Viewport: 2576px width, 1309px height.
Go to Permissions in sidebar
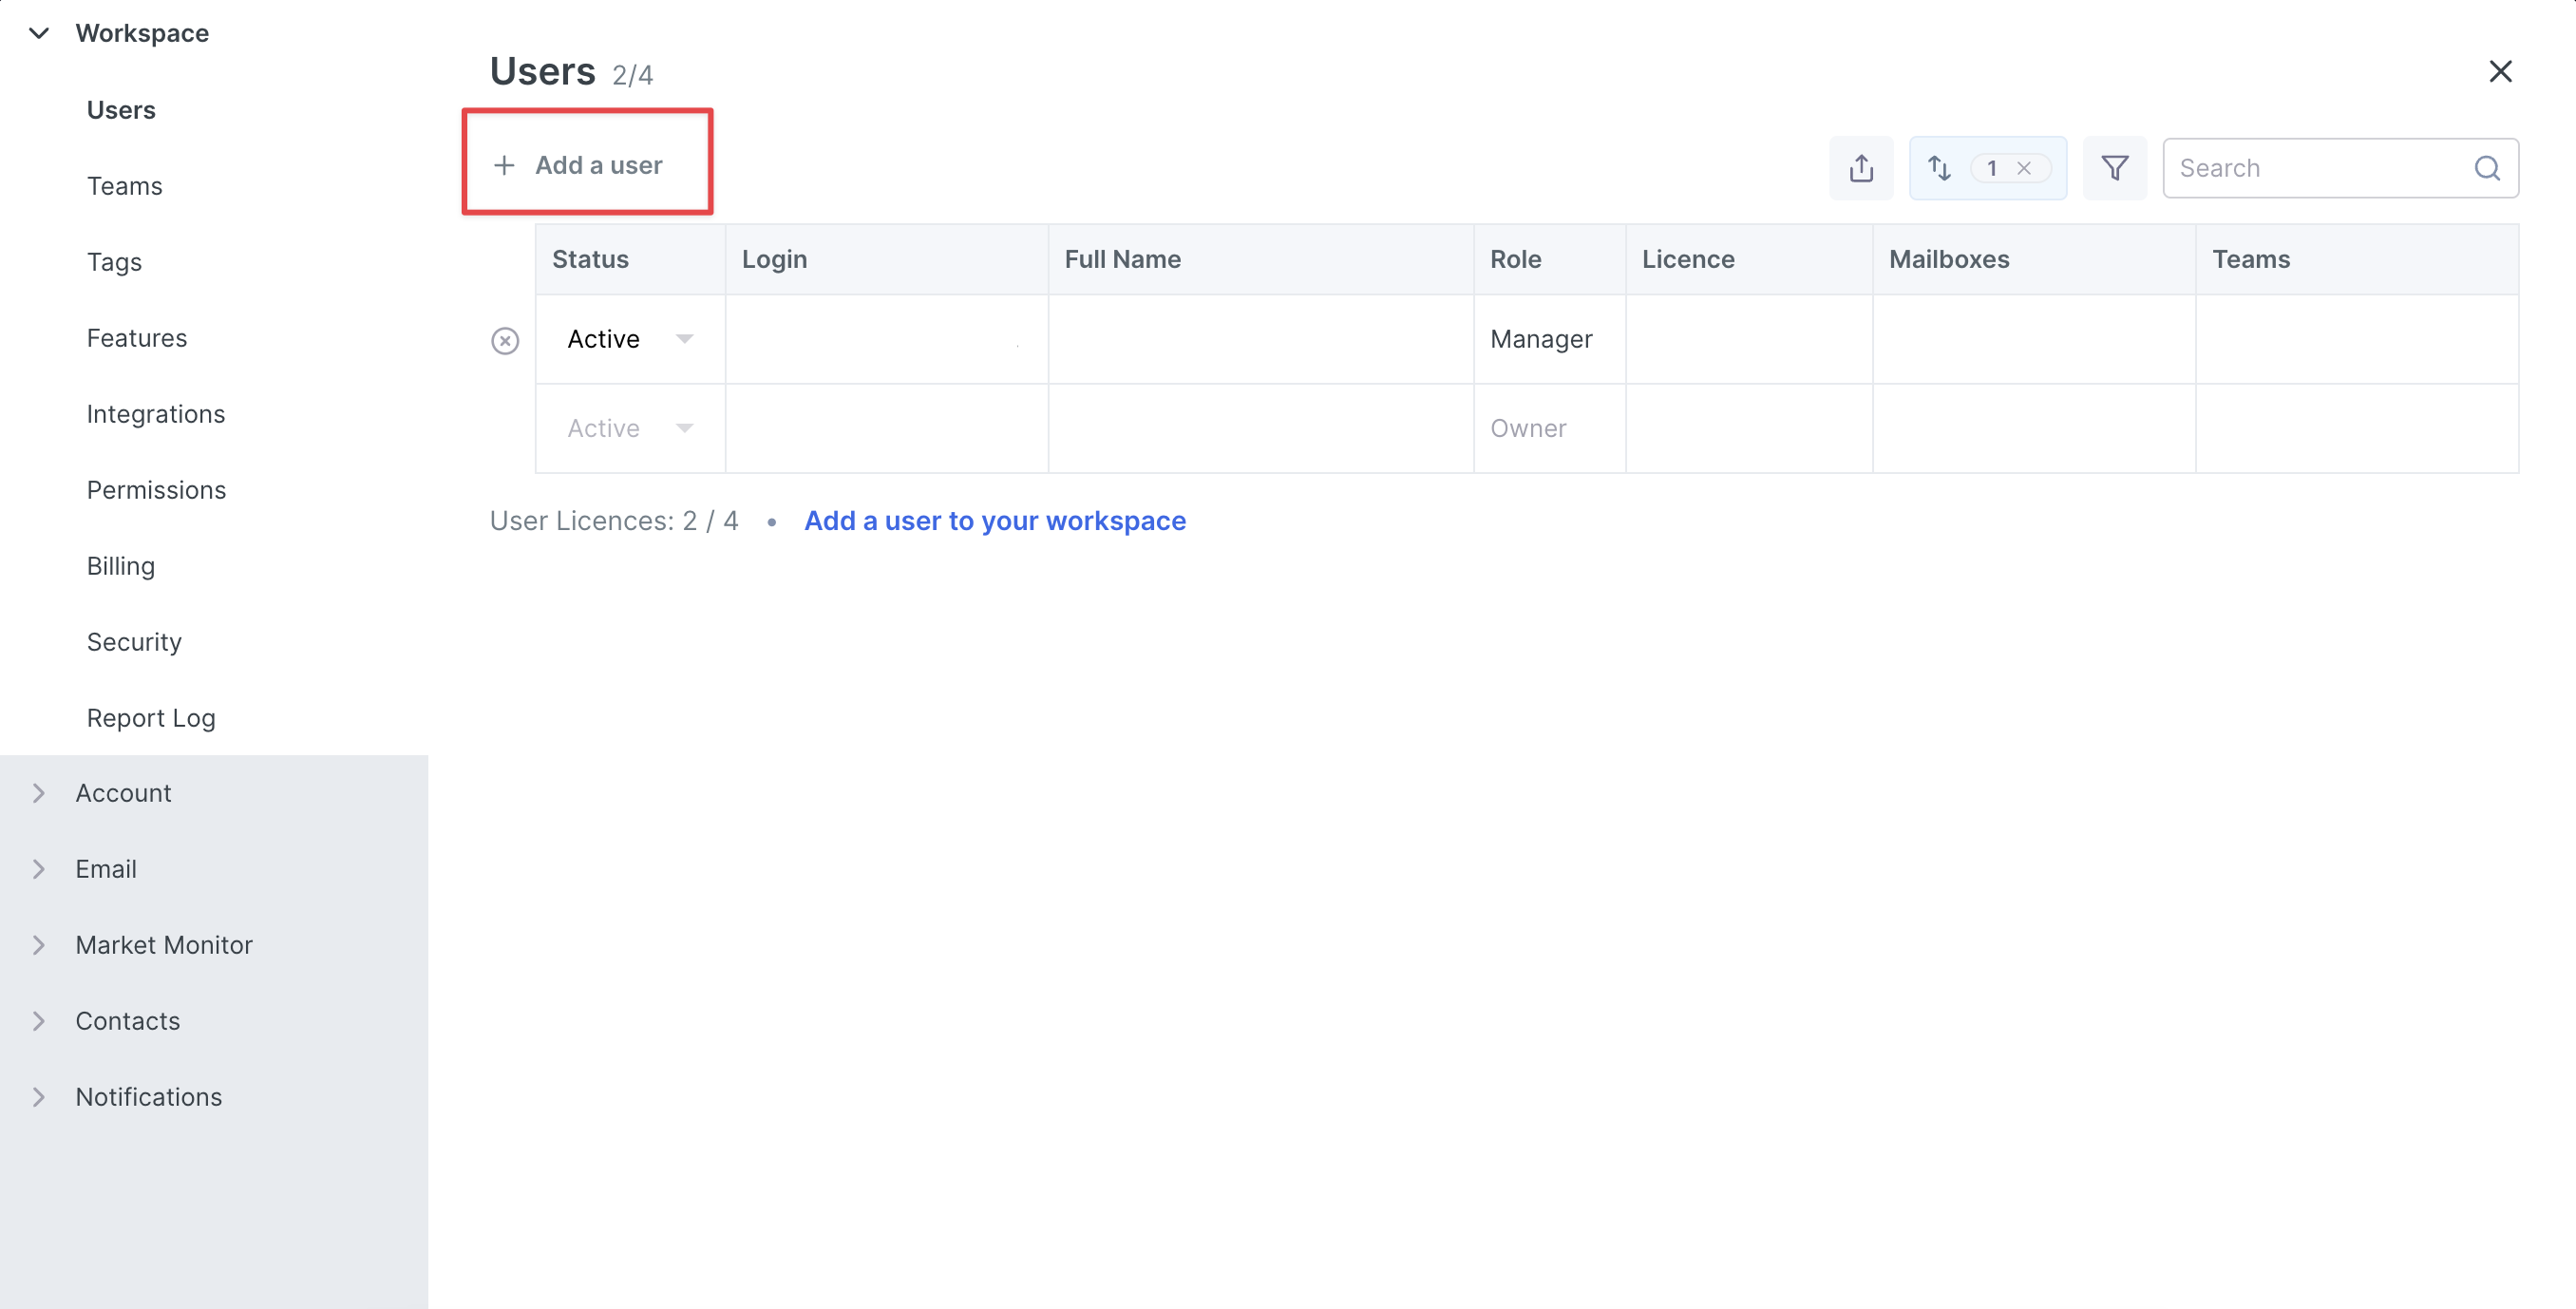click(156, 490)
